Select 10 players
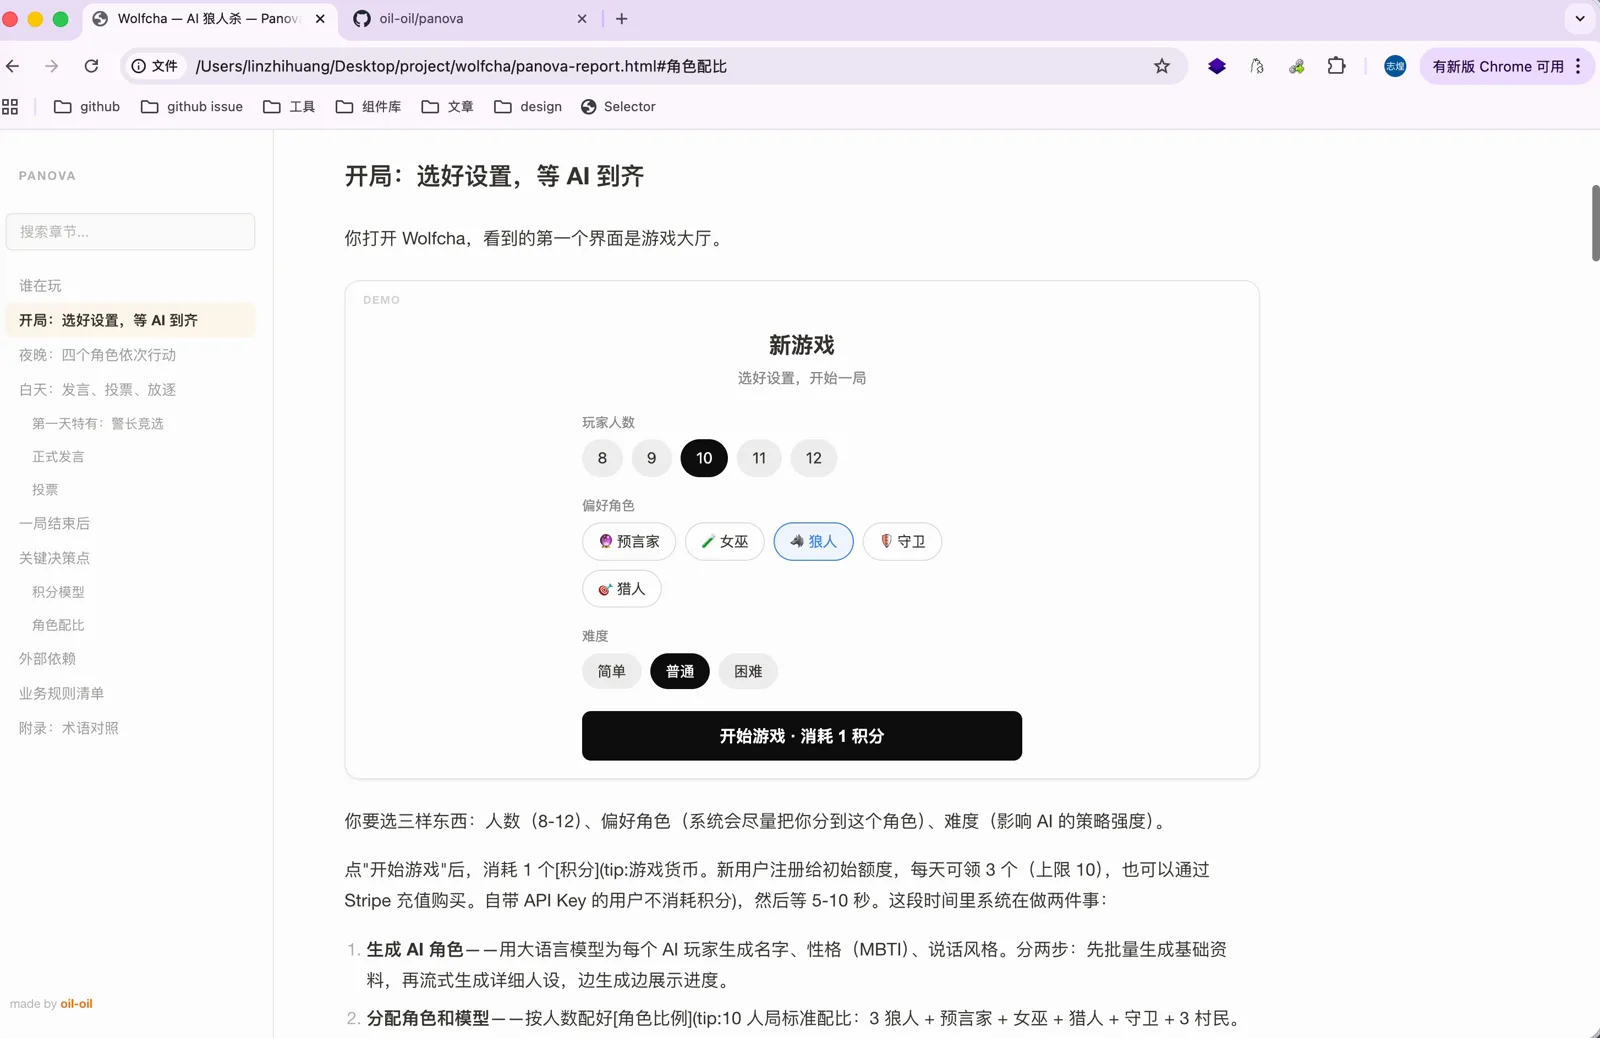This screenshot has height=1038, width=1600. tap(704, 458)
